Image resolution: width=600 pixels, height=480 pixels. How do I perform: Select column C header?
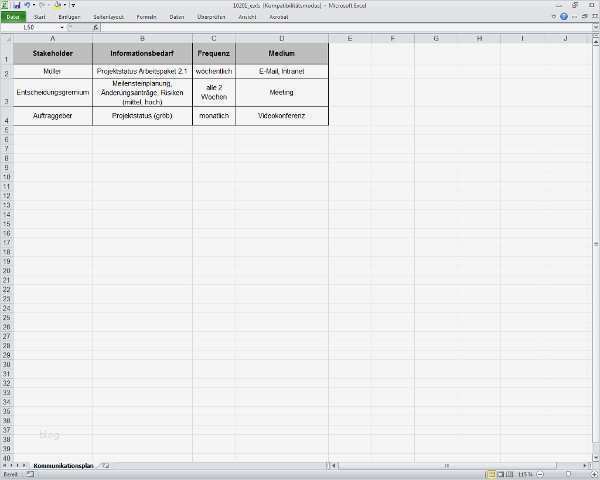tap(214, 38)
